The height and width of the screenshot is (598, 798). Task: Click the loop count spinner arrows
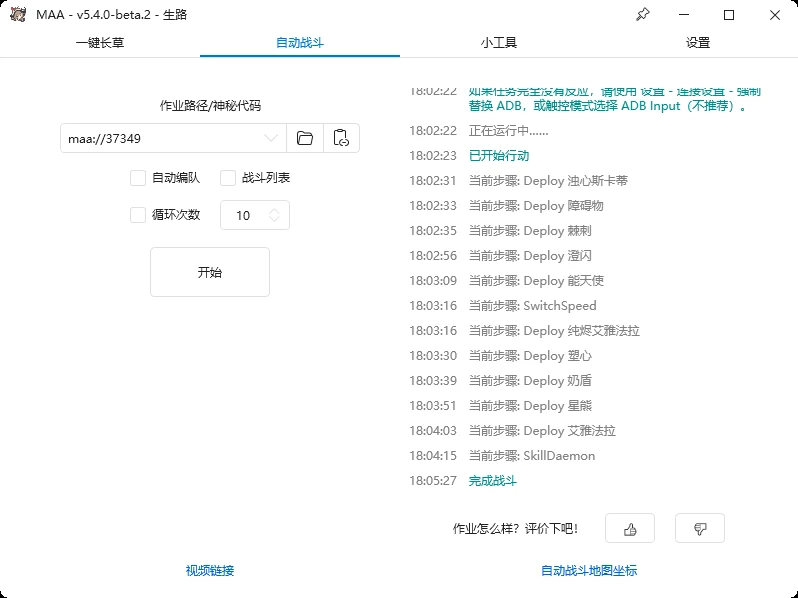(274, 215)
